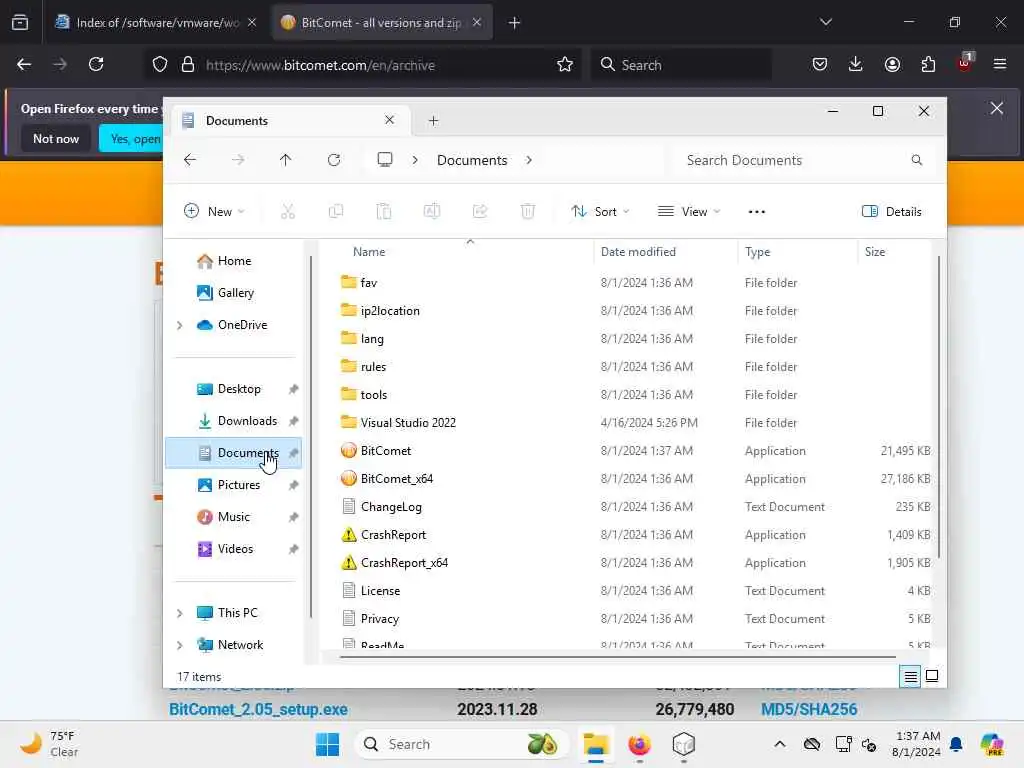Click the This PC monitor icon in address bar

[x=385, y=160]
